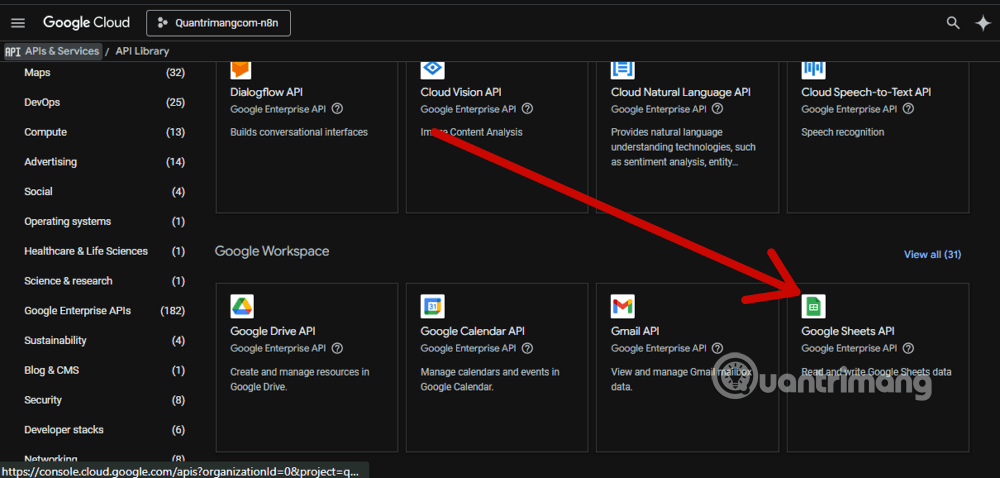The width and height of the screenshot is (1000, 478).
Task: Click the Google Calendar API icon
Action: (432, 306)
